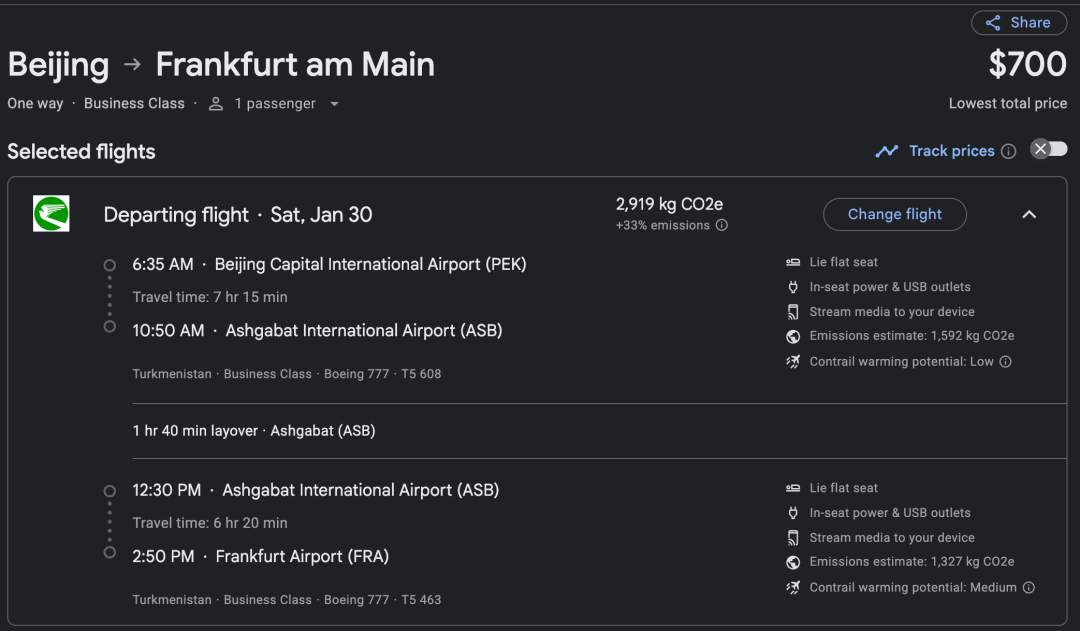The image size is (1080, 631).
Task: Click the Track prices link text
Action: (951, 151)
